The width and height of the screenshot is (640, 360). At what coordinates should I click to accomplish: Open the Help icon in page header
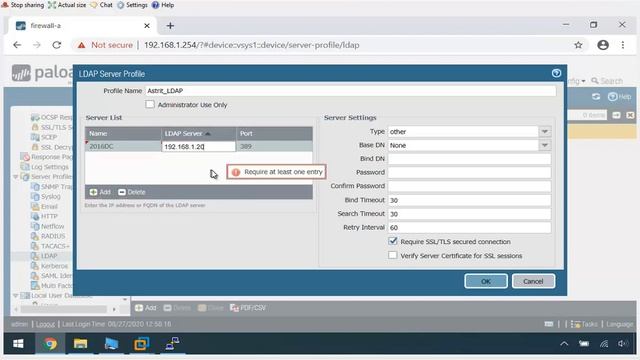[x=619, y=97]
